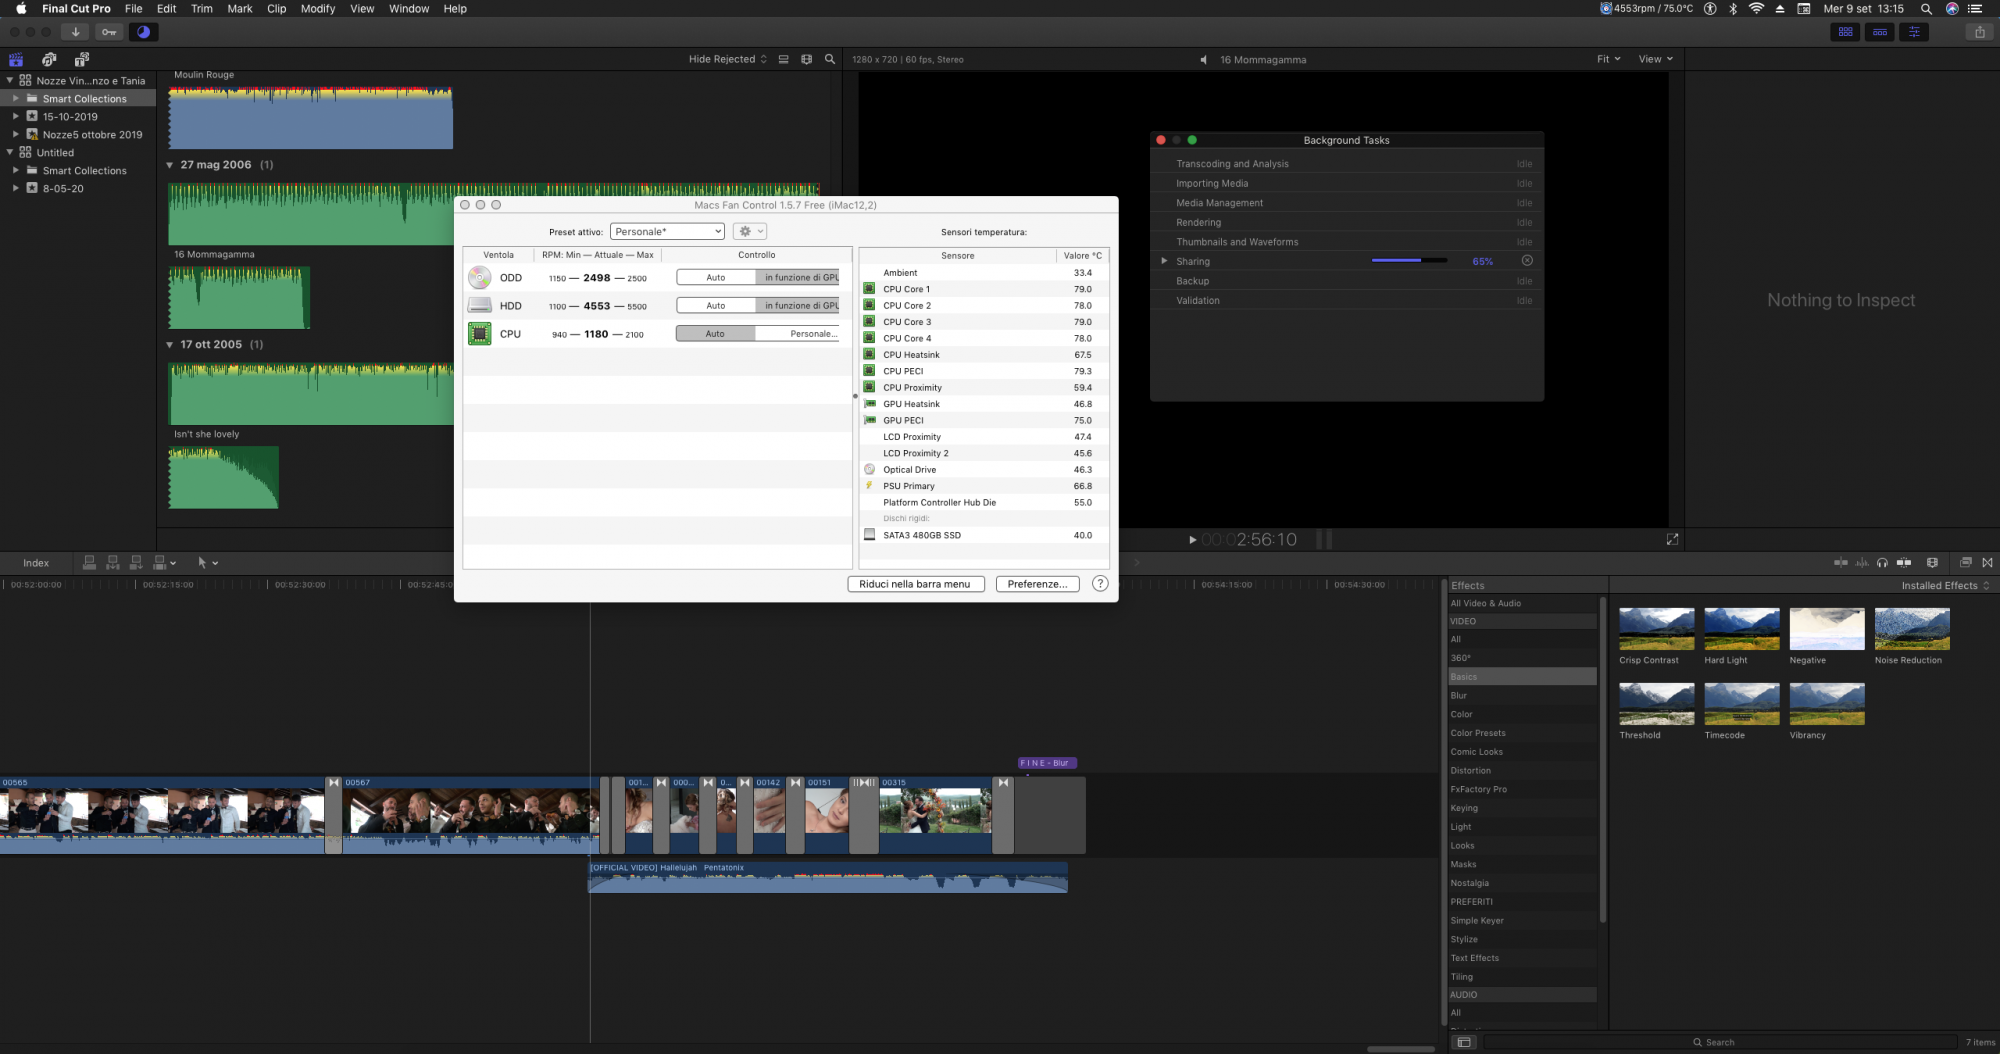The width and height of the screenshot is (2000, 1054).
Task: Click the Preferenze... button
Action: 1037,584
